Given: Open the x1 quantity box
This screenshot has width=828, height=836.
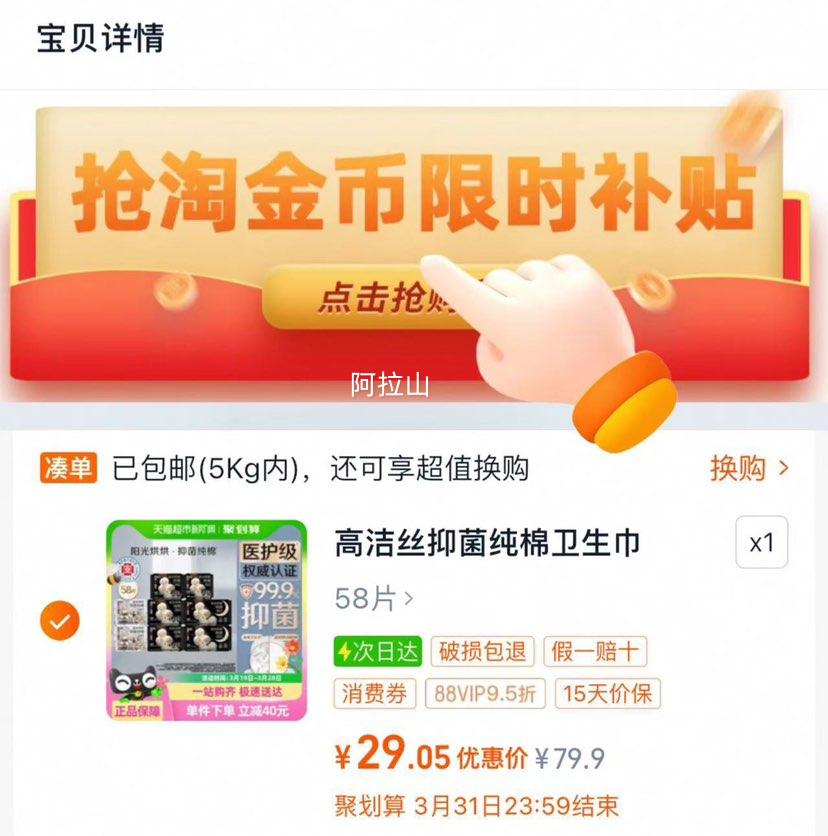Looking at the screenshot, I should coord(761,542).
